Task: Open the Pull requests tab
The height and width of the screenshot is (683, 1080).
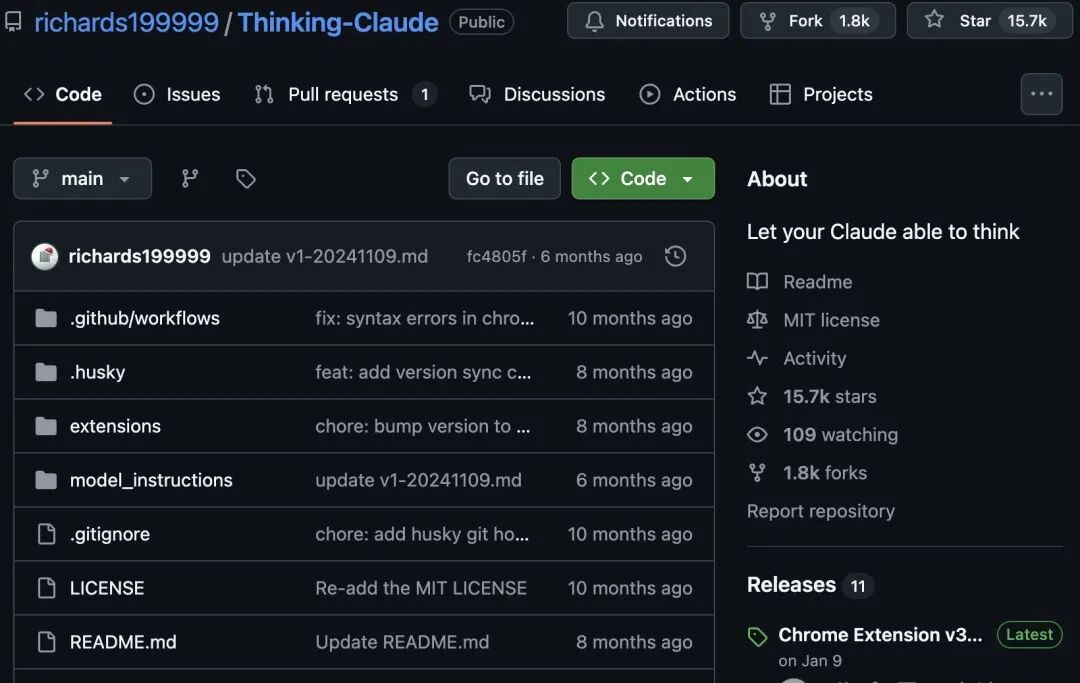Action: tap(345, 94)
